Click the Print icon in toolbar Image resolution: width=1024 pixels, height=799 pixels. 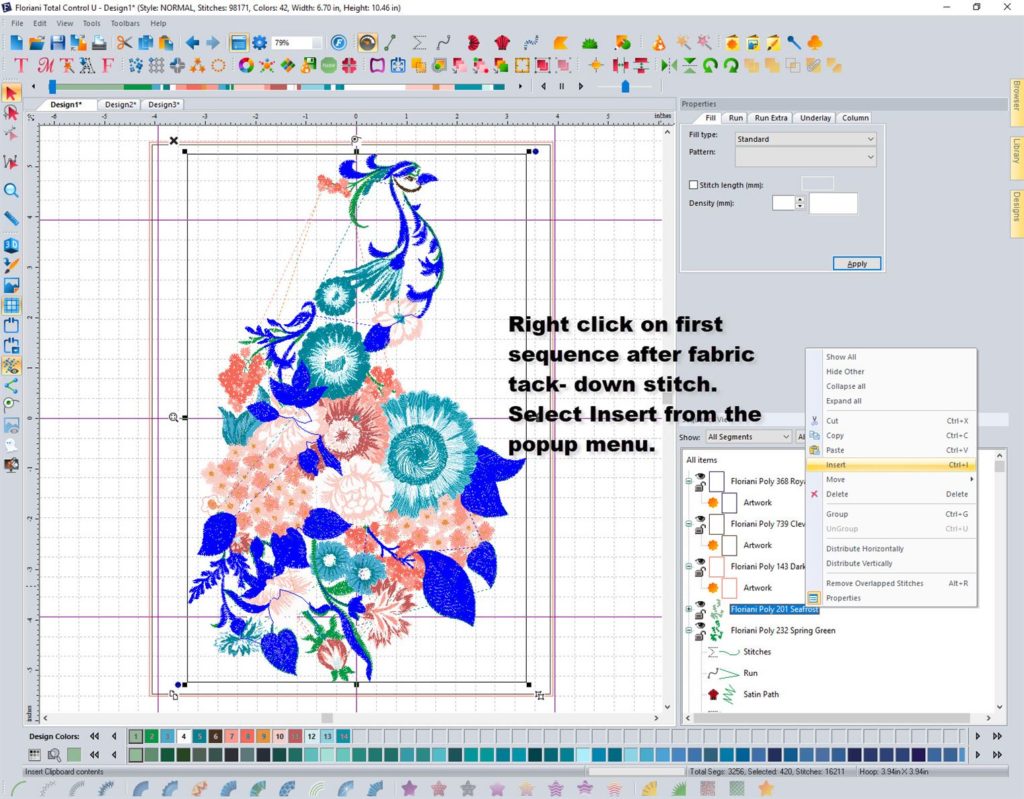pyautogui.click(x=100, y=43)
